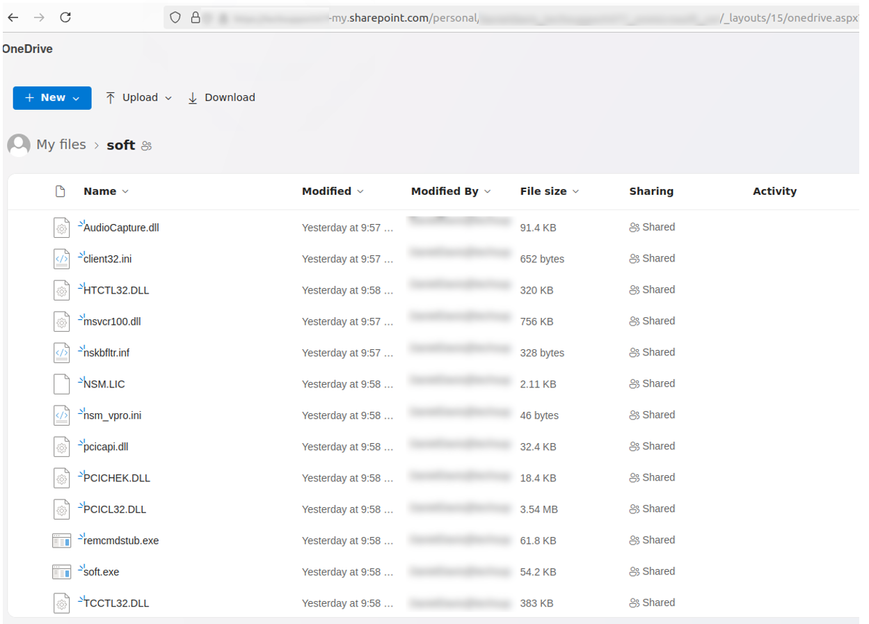Click the 383 KB file size cell
The height and width of the screenshot is (624, 869).
coord(536,603)
